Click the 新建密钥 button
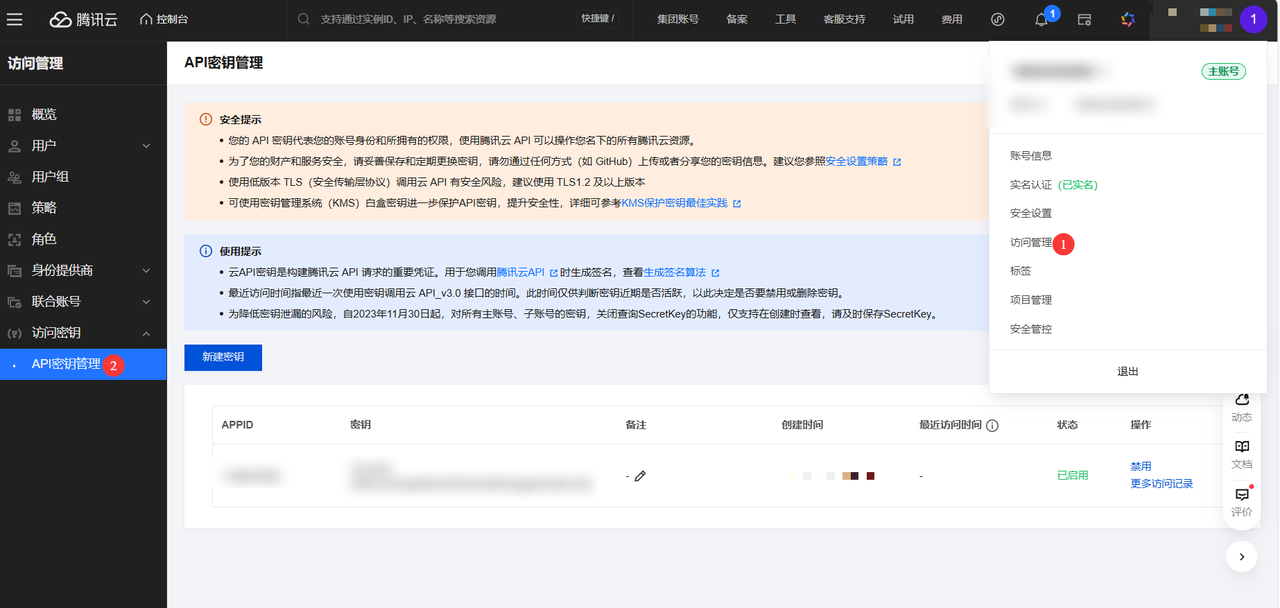This screenshot has height=608, width=1280. click(222, 357)
